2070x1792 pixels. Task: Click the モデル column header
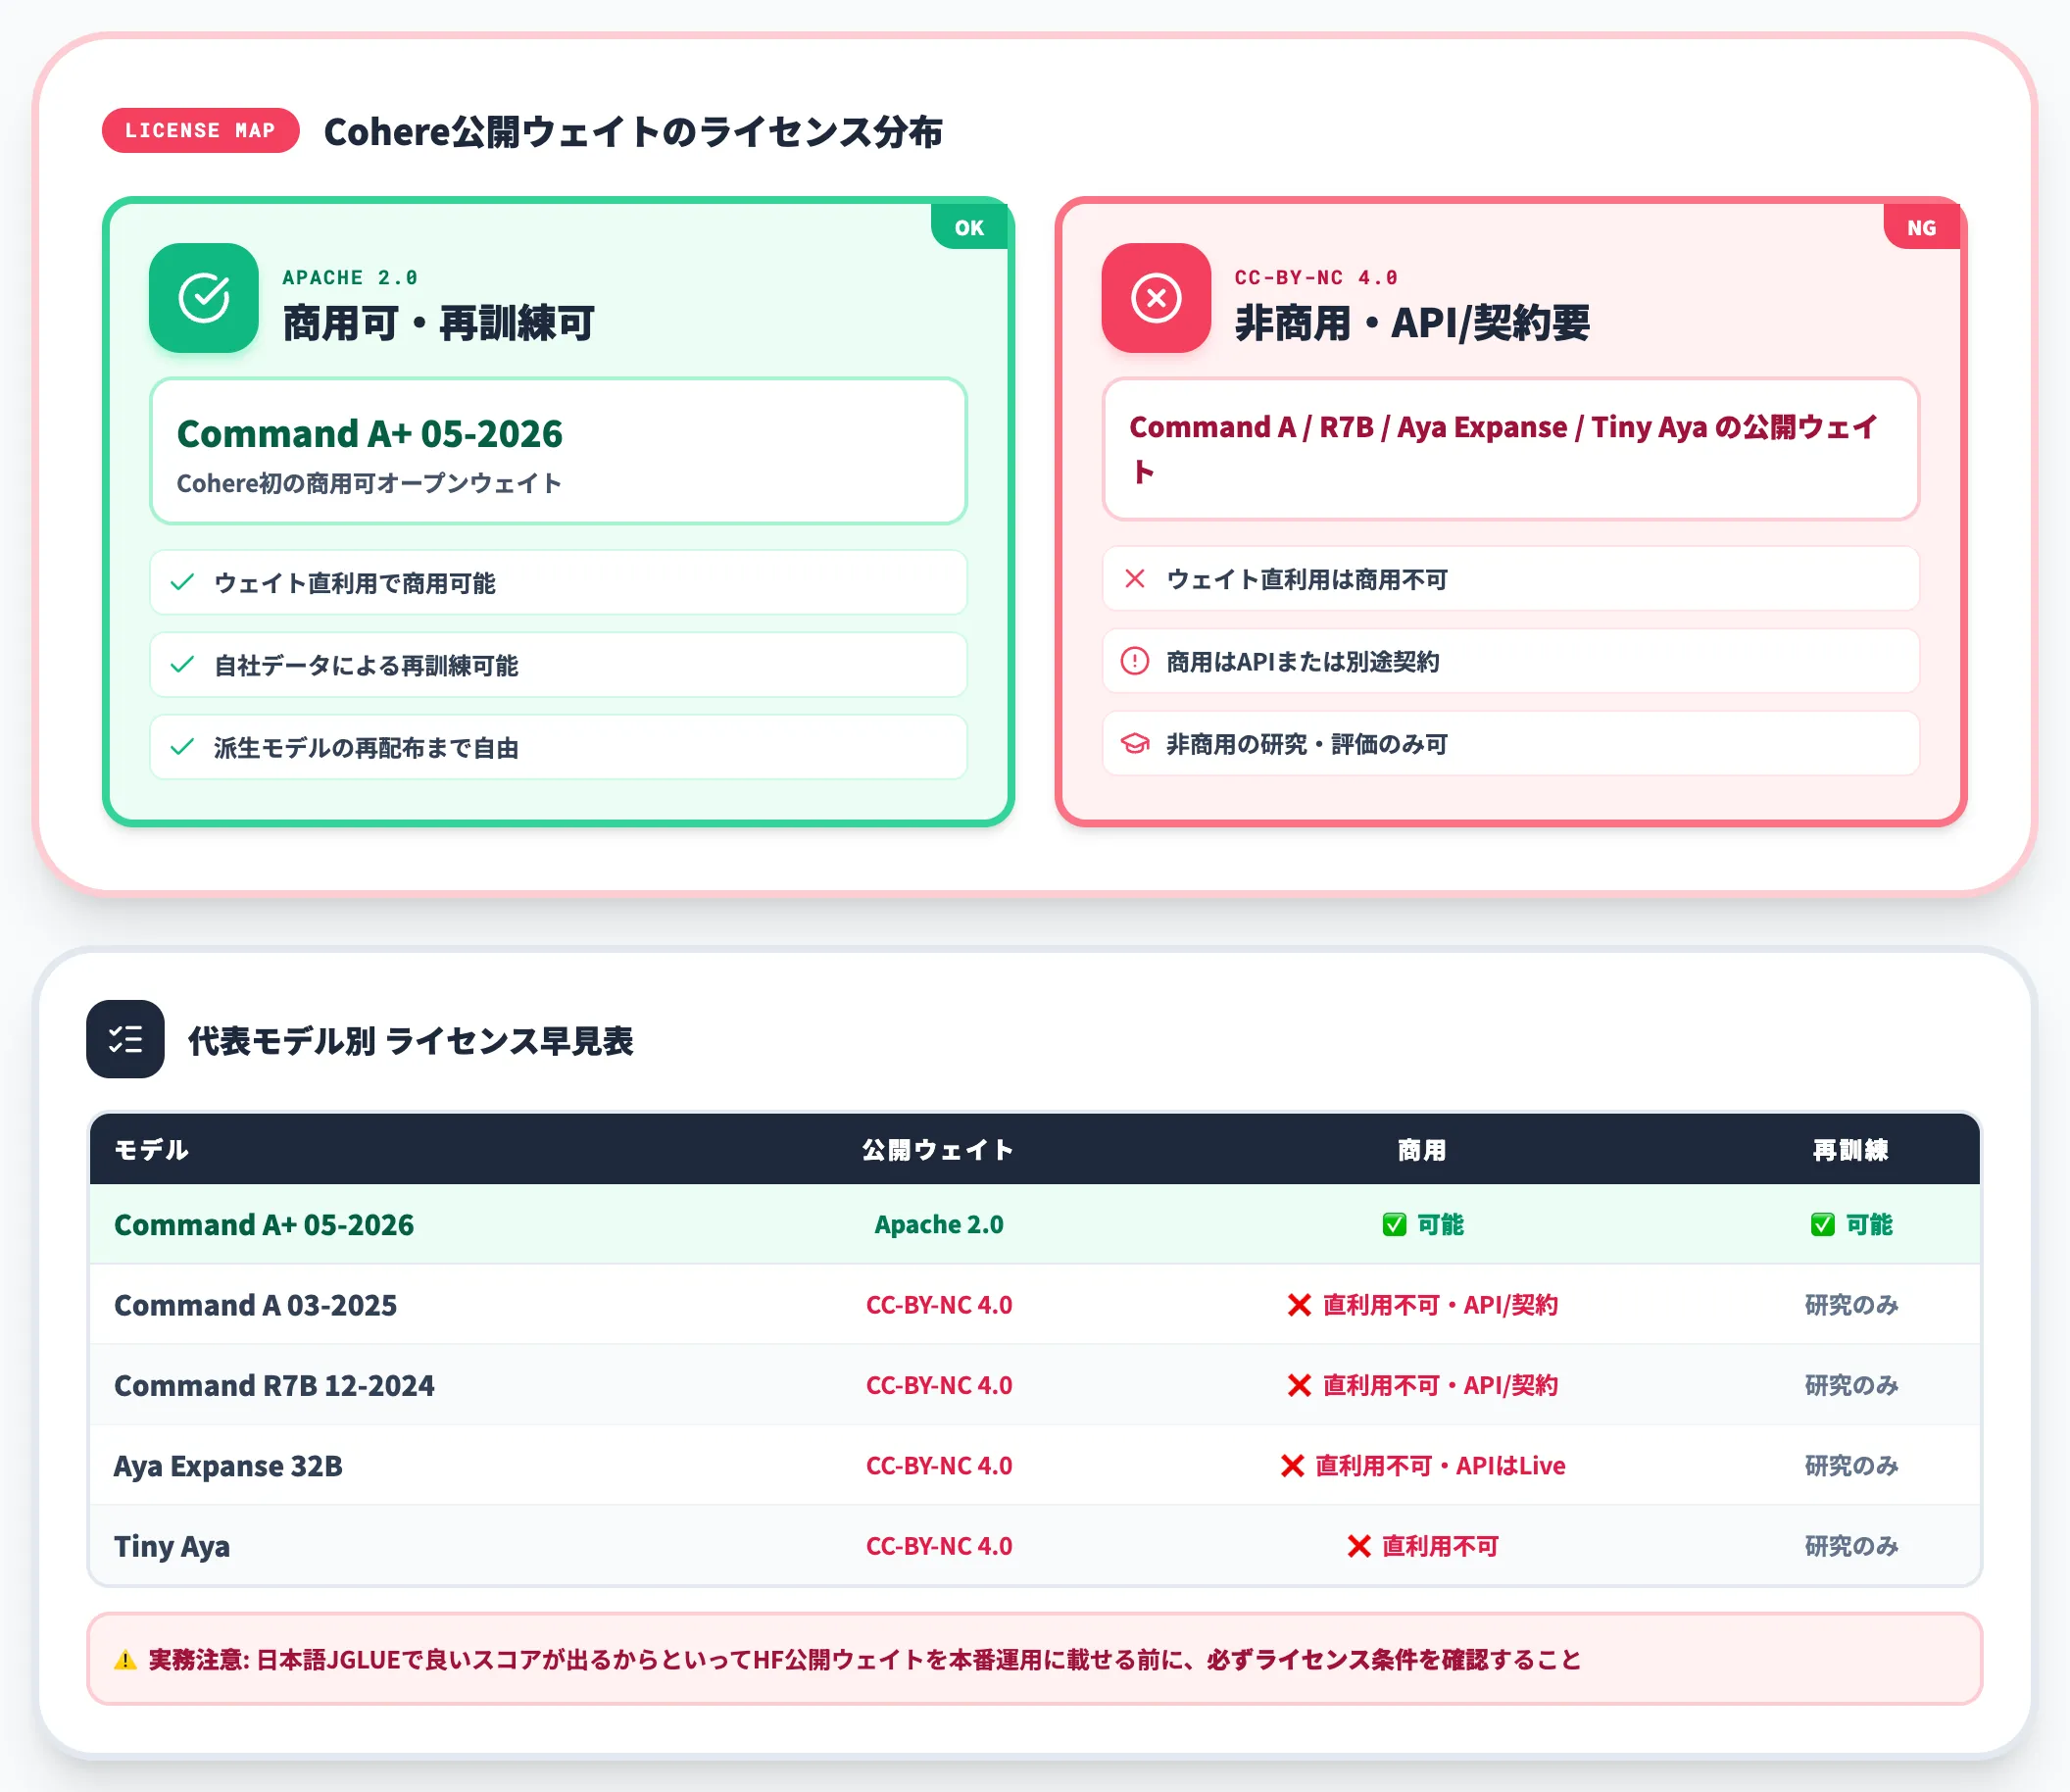(151, 1150)
